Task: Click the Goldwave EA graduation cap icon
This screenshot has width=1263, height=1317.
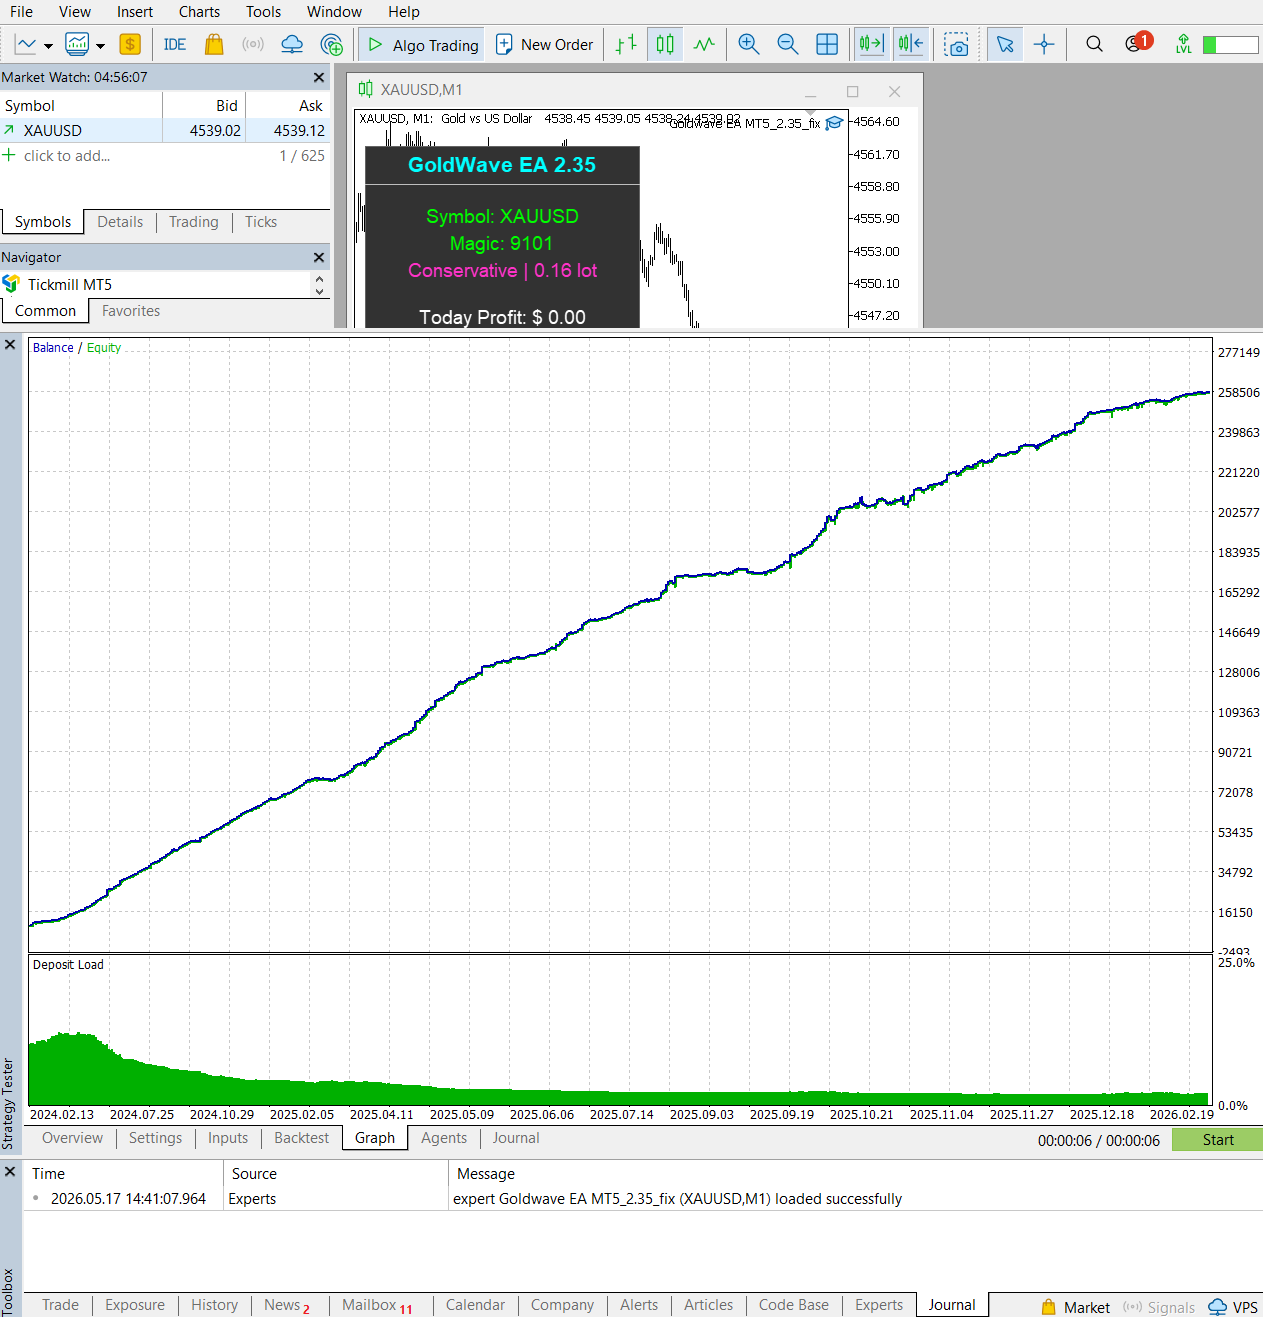Action: [x=834, y=123]
